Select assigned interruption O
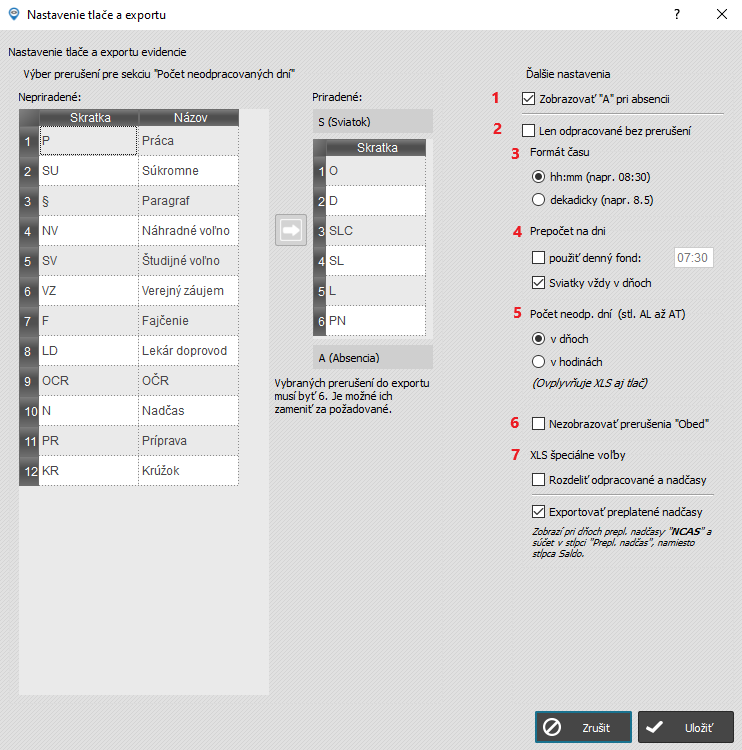 (x=376, y=171)
